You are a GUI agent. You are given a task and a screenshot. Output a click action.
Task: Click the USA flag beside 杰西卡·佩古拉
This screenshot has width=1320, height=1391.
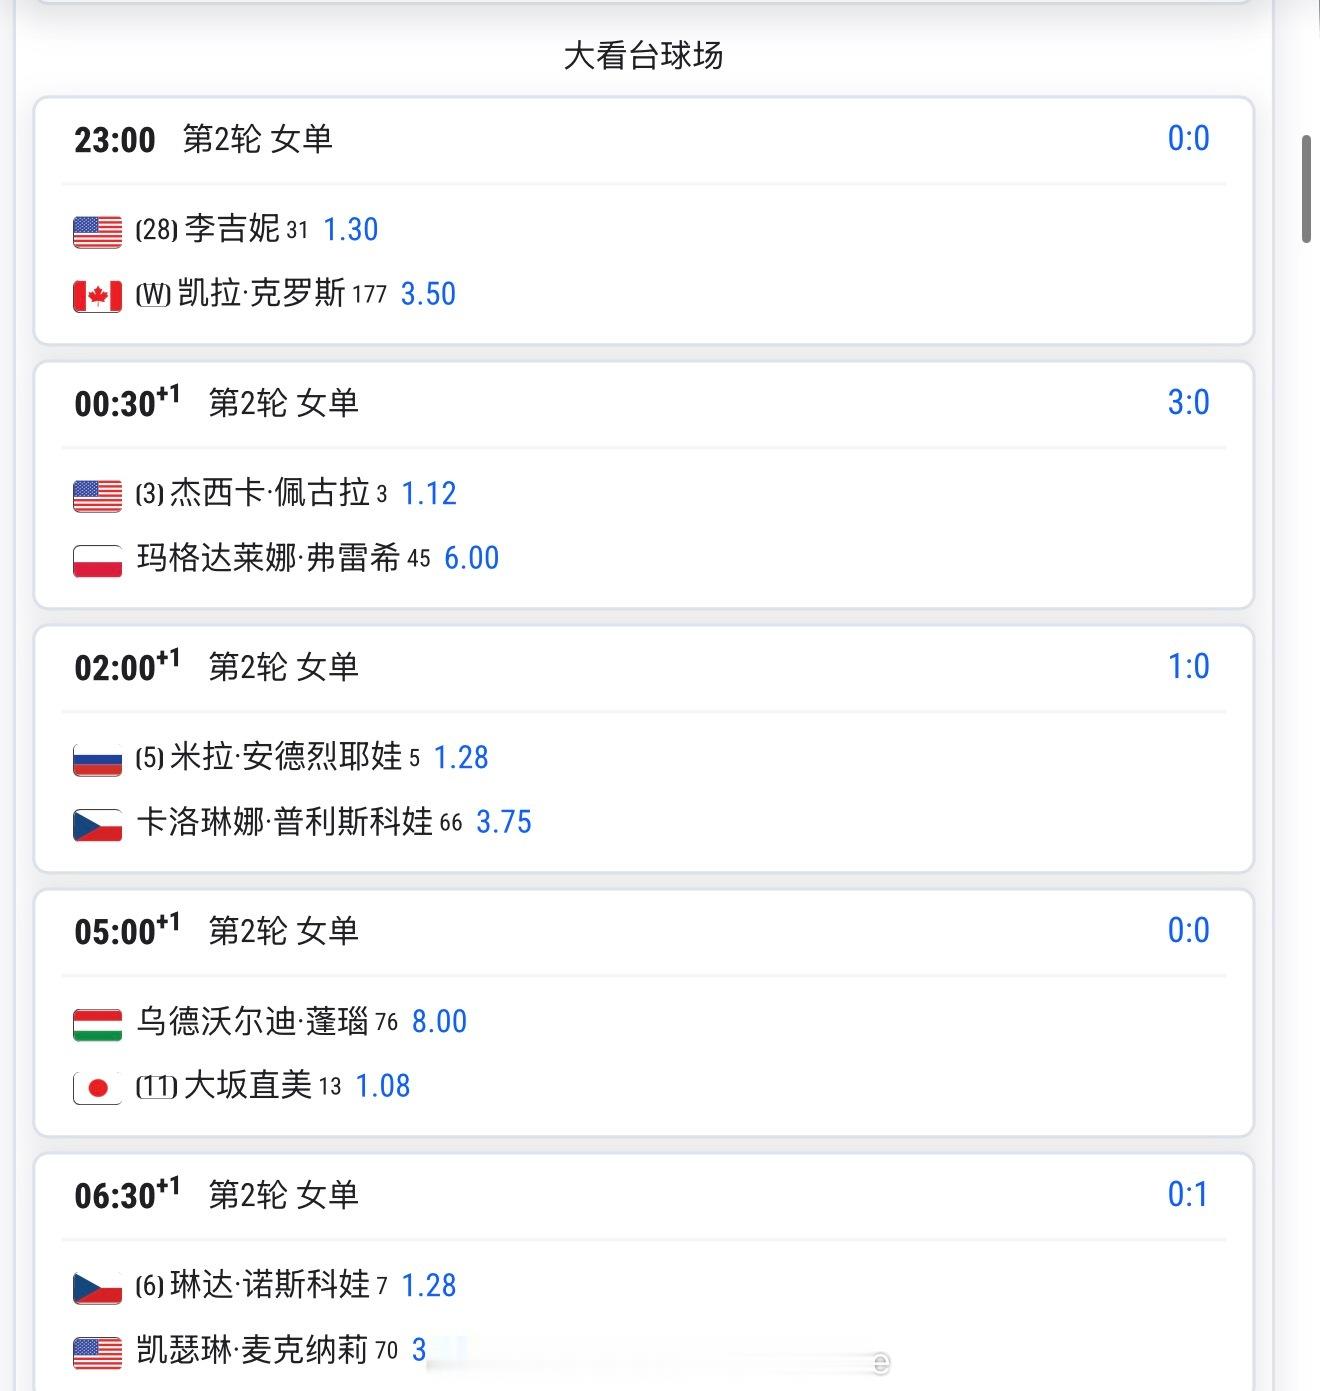pyautogui.click(x=98, y=496)
